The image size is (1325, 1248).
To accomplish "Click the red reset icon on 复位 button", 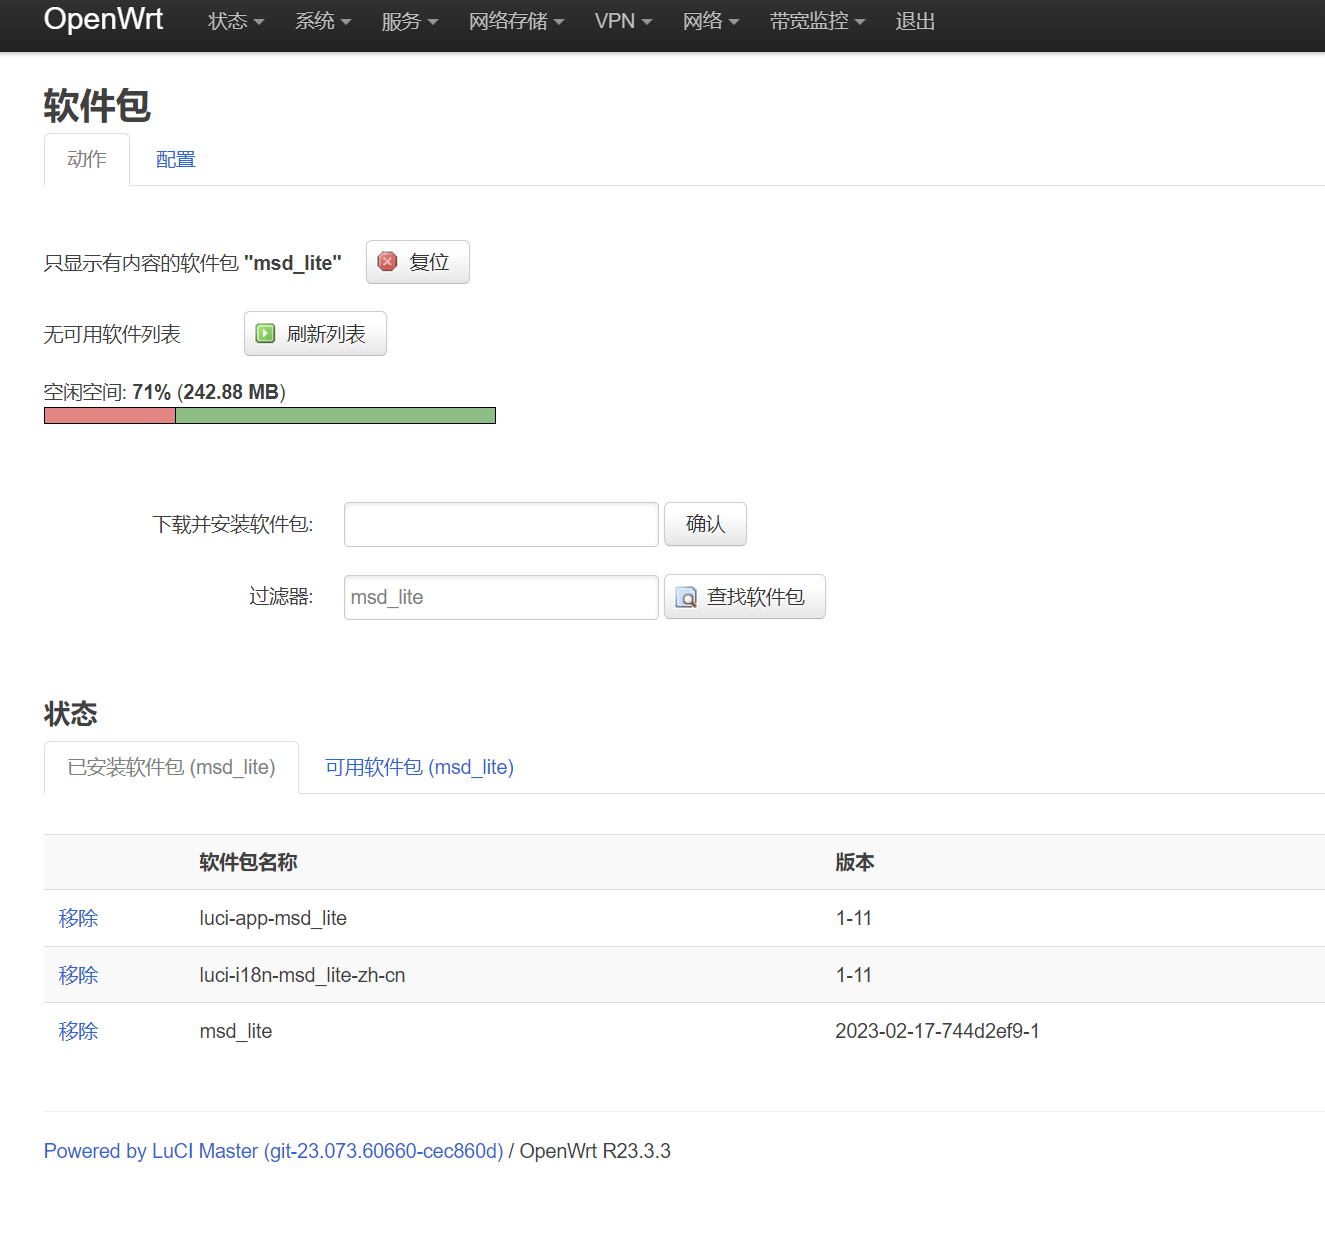I will click(x=388, y=262).
